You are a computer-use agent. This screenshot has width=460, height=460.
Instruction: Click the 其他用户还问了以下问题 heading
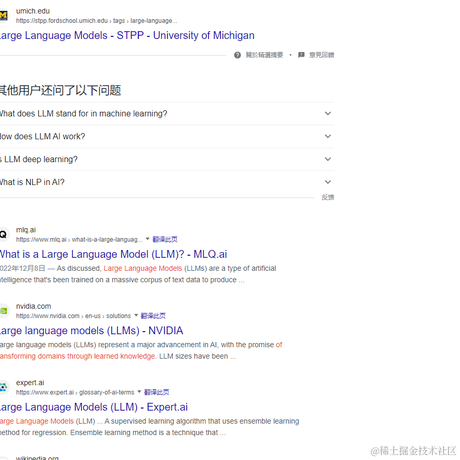tap(60, 90)
